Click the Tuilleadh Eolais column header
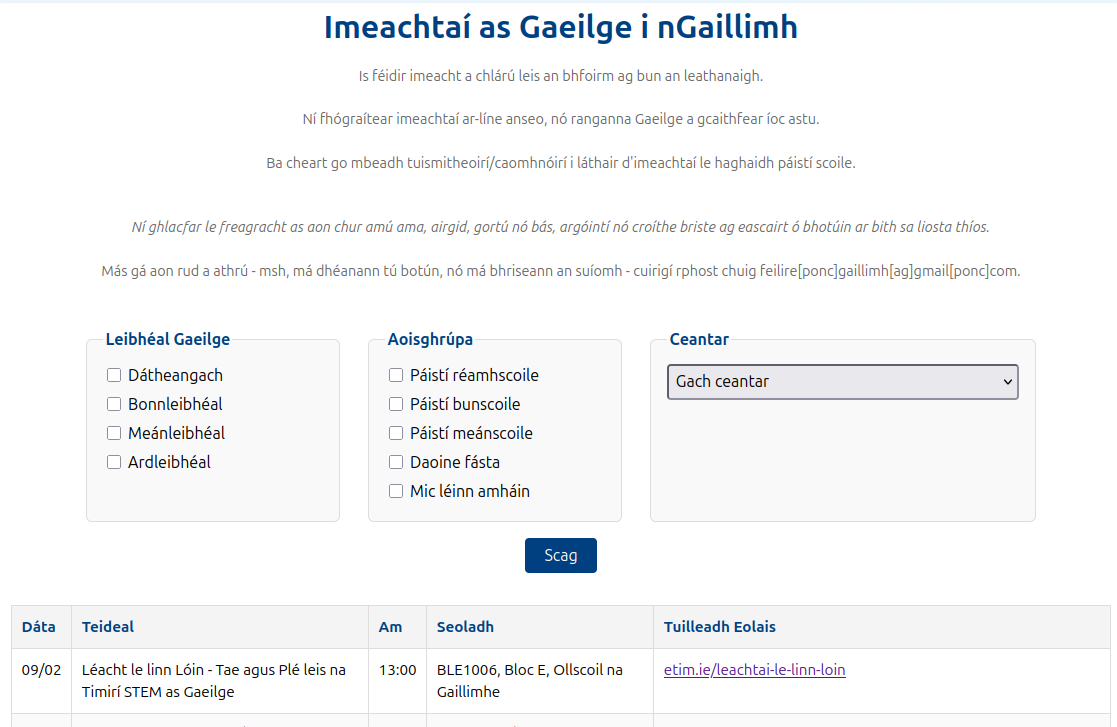Screen dimensions: 1117x727 click(x=719, y=627)
